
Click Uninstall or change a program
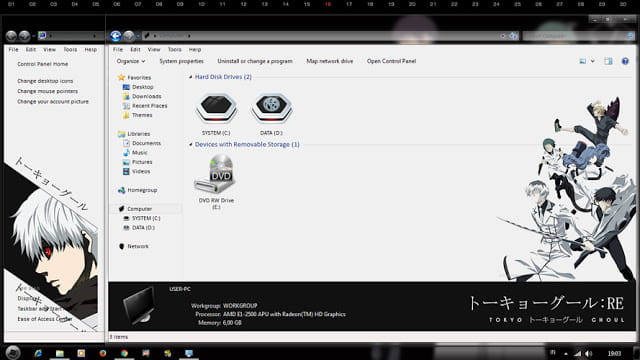[x=255, y=61]
